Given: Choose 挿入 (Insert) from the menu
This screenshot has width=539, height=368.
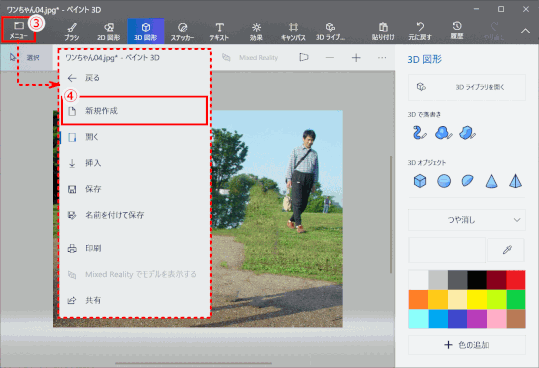Looking at the screenshot, I should point(134,163).
